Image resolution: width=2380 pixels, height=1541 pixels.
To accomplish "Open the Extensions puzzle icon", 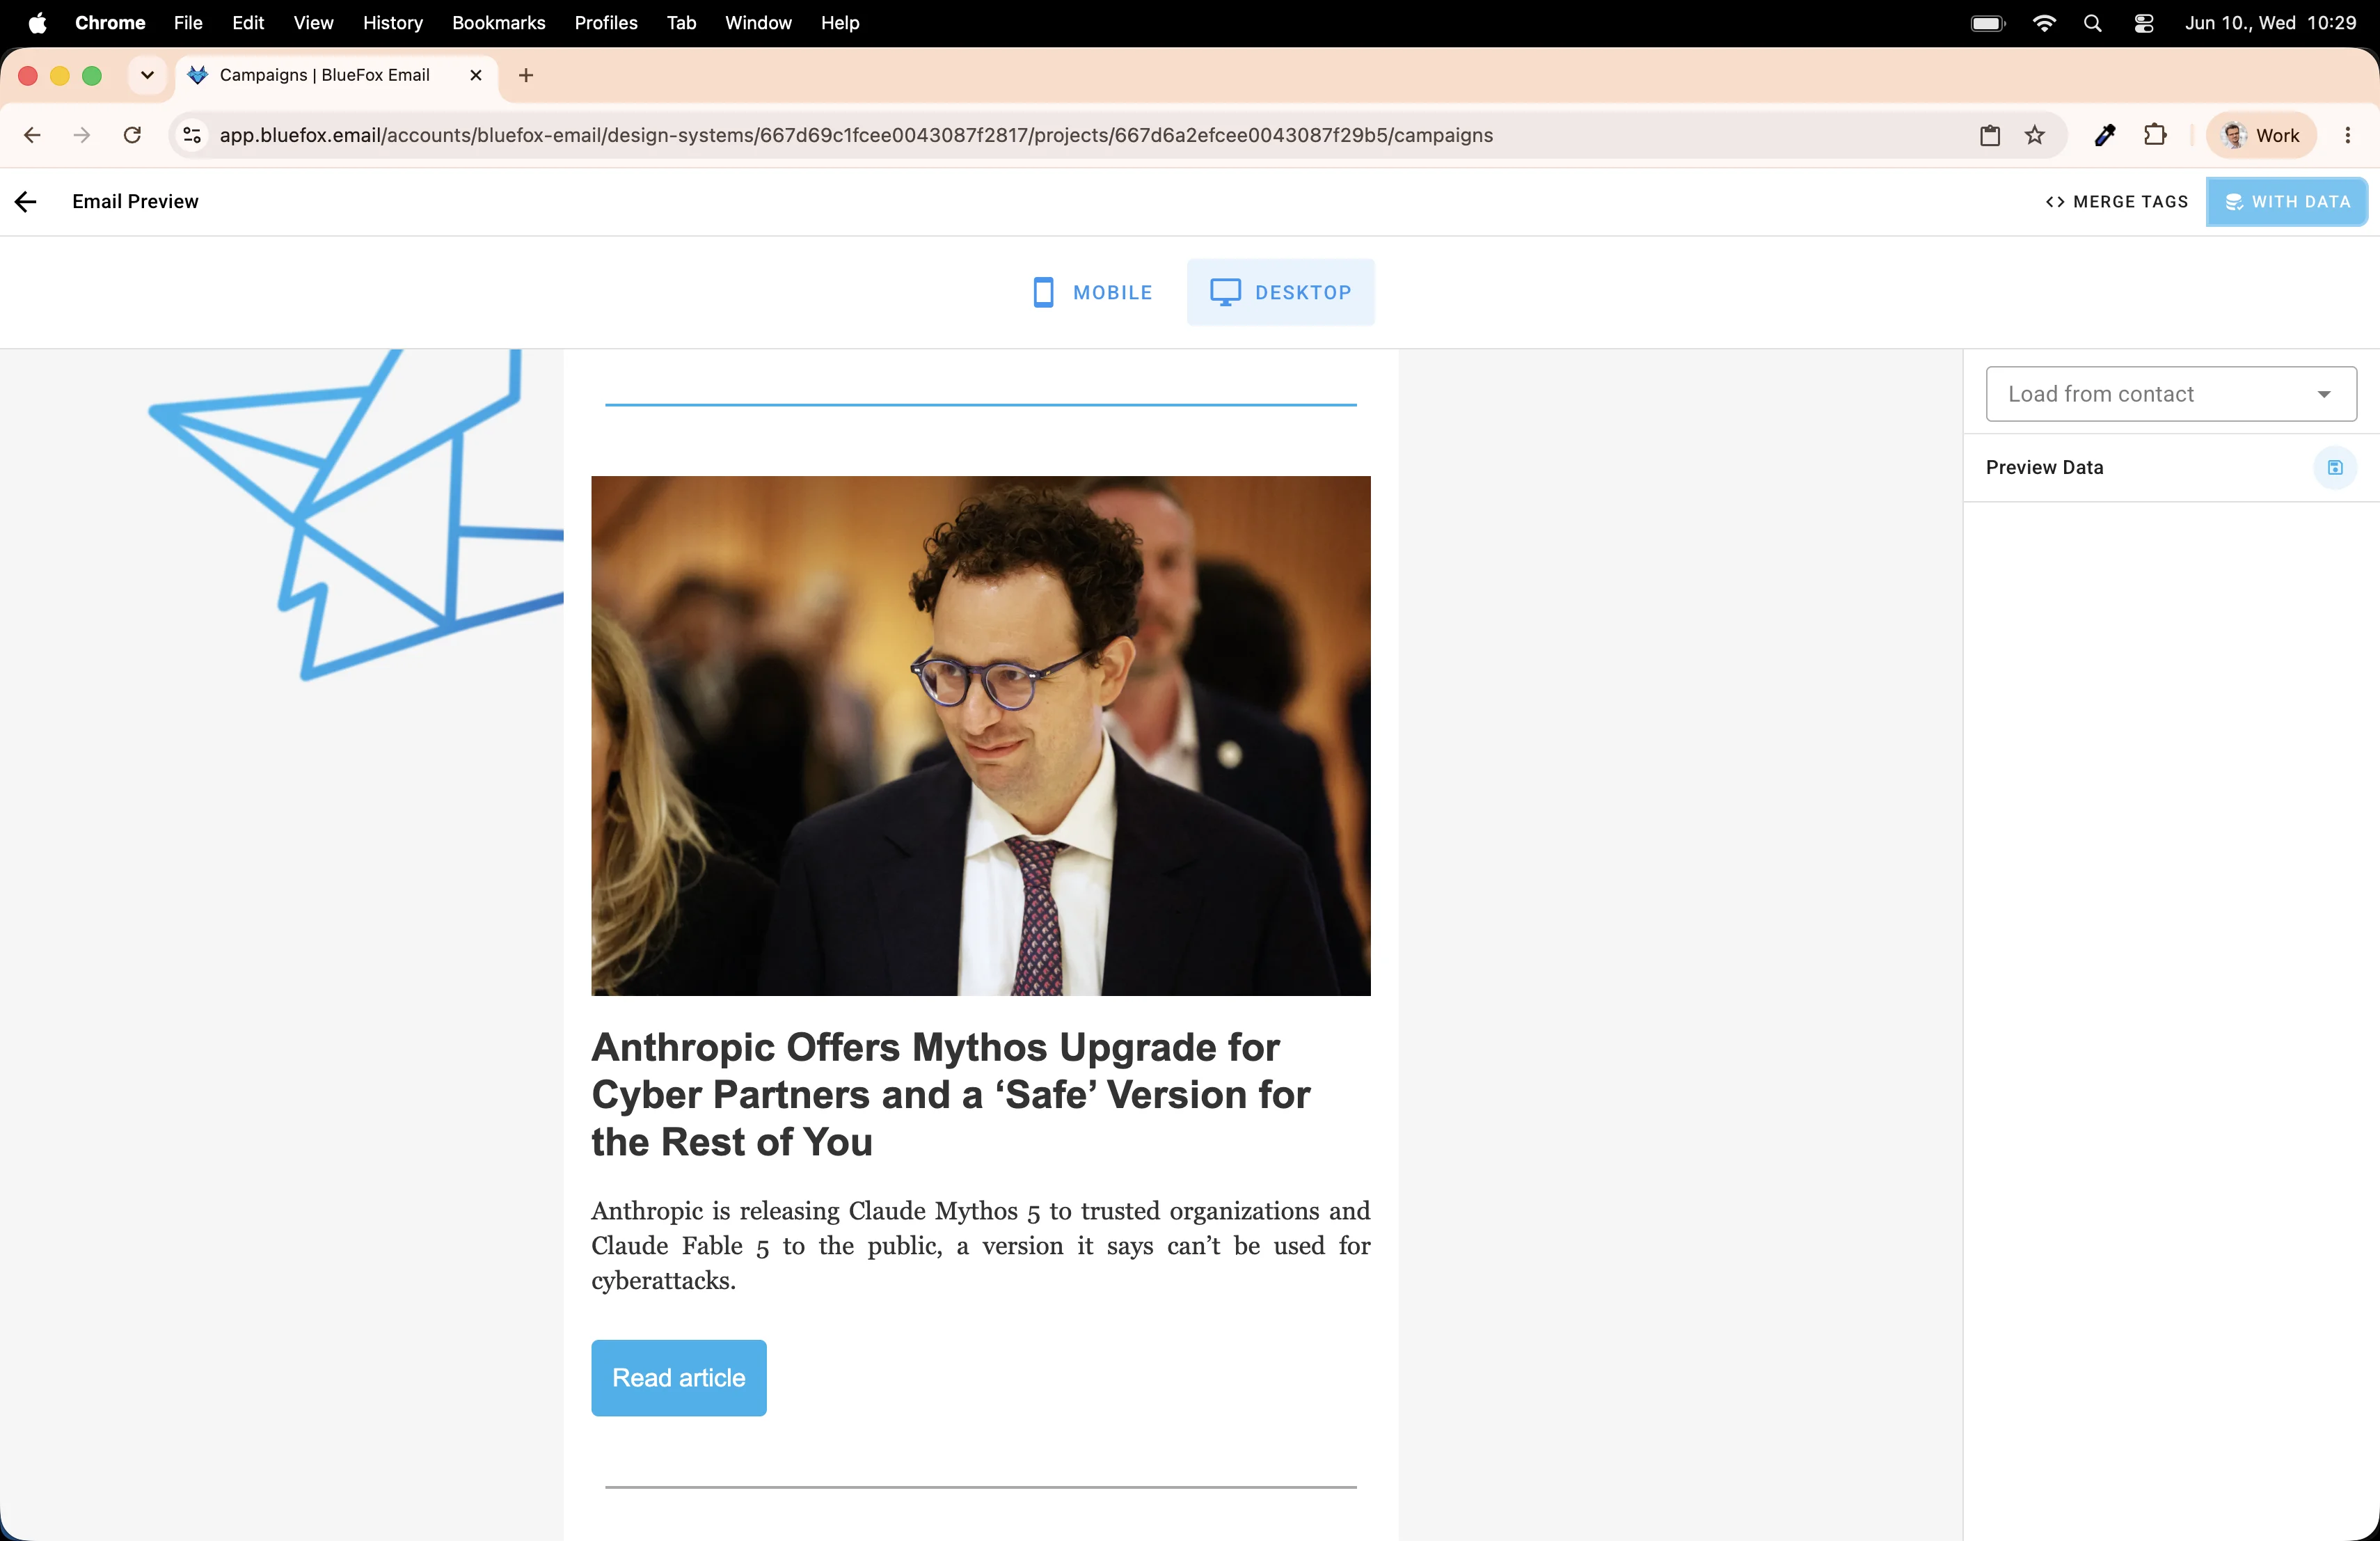I will pyautogui.click(x=2155, y=135).
